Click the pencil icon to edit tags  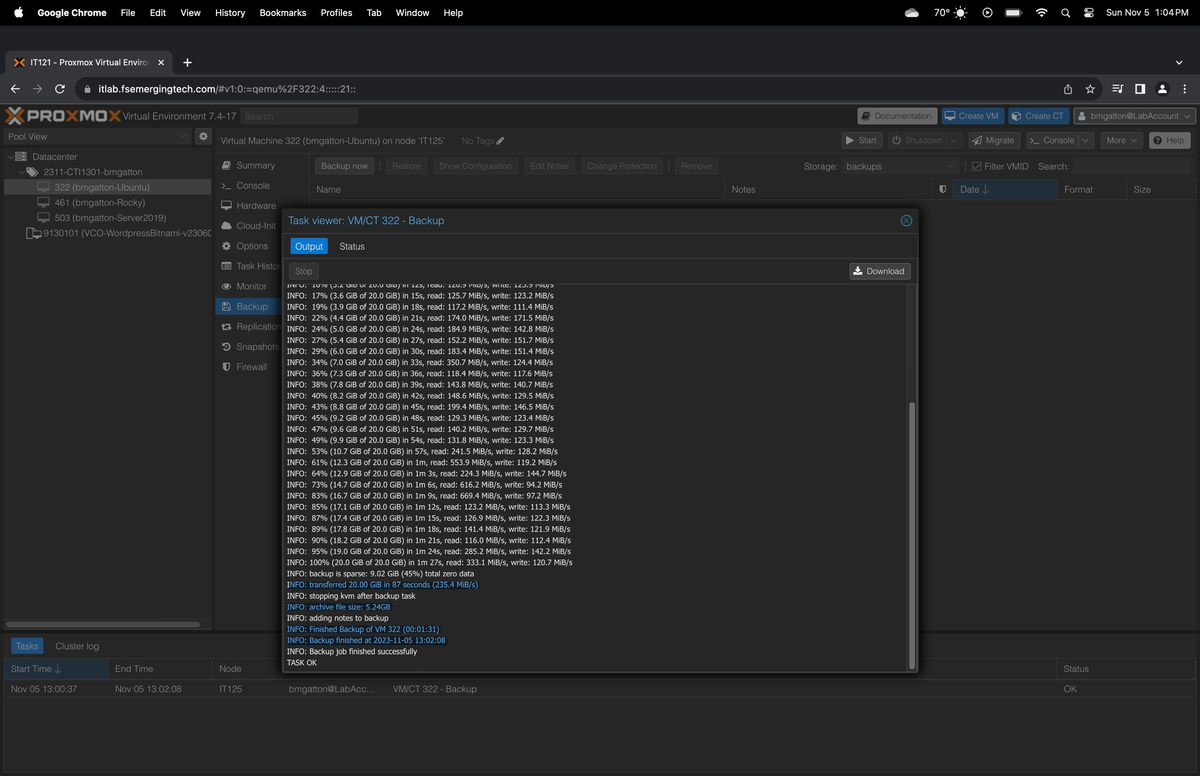[500, 141]
